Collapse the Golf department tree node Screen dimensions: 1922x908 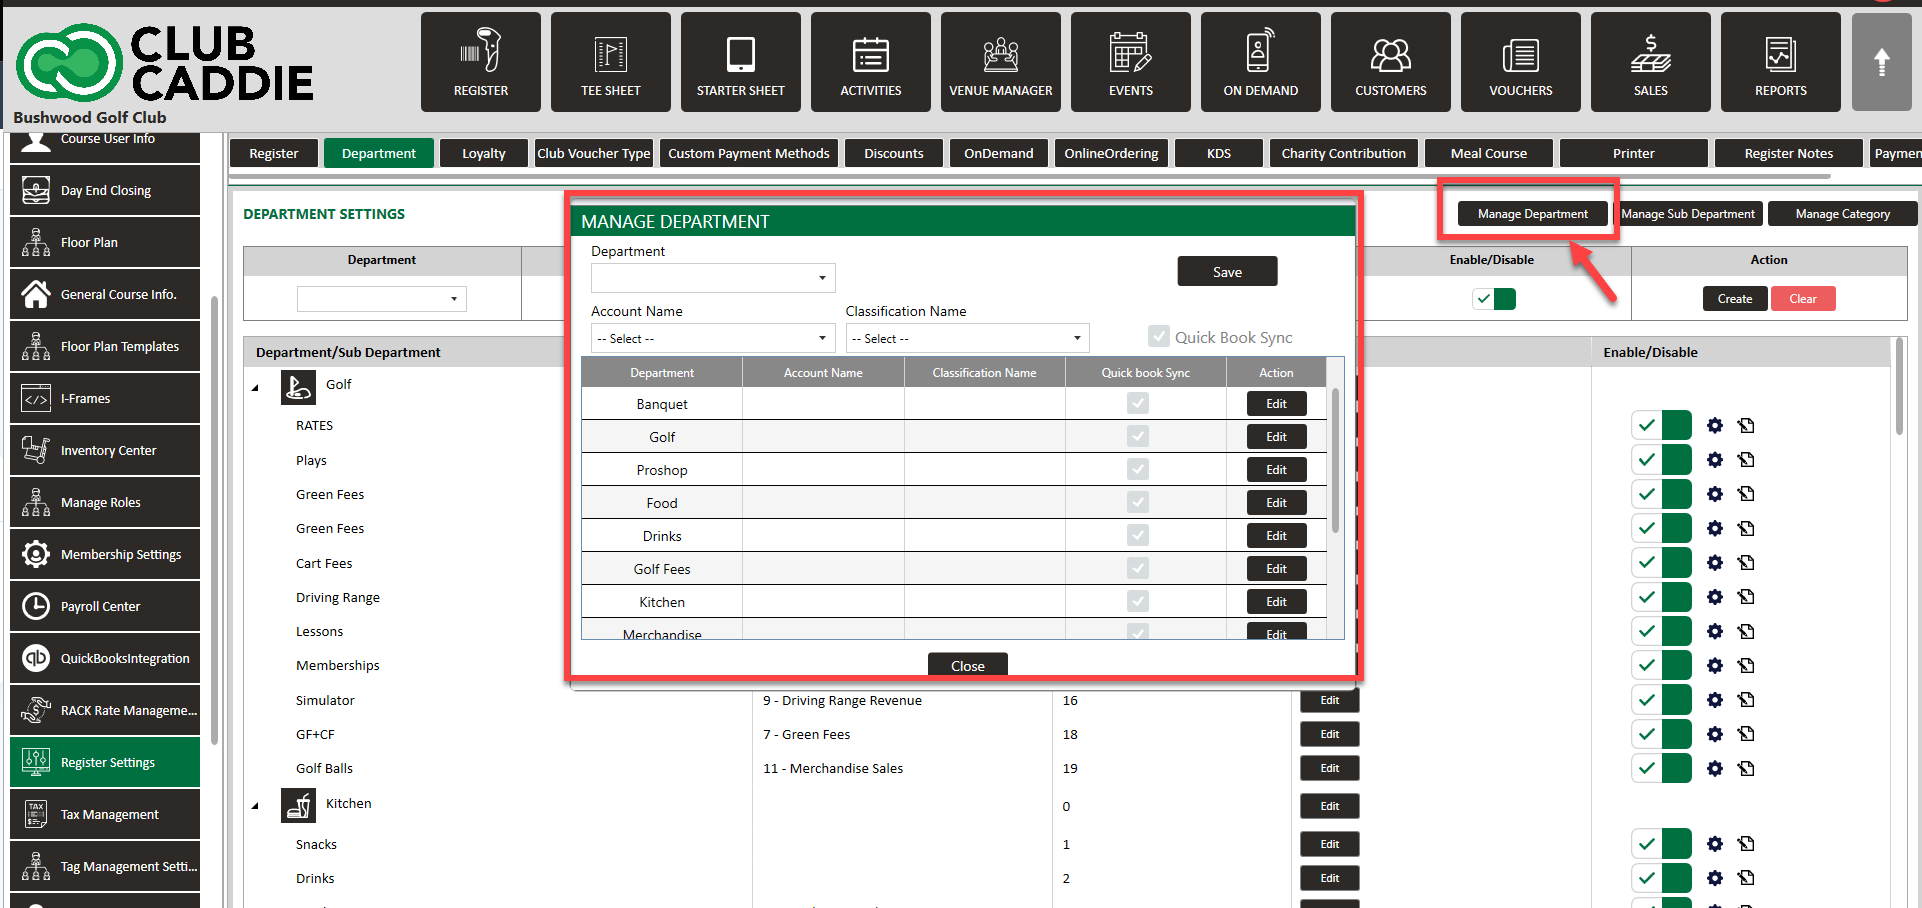tap(255, 387)
